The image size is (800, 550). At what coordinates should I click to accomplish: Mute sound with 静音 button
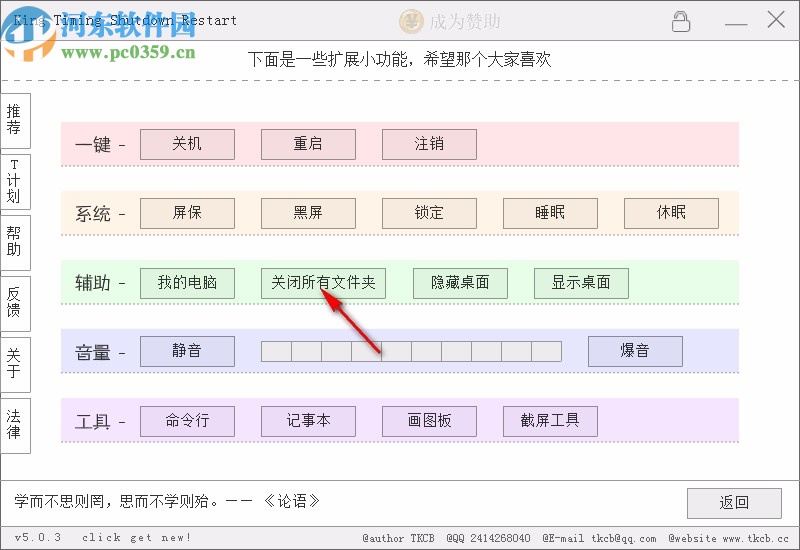(187, 351)
